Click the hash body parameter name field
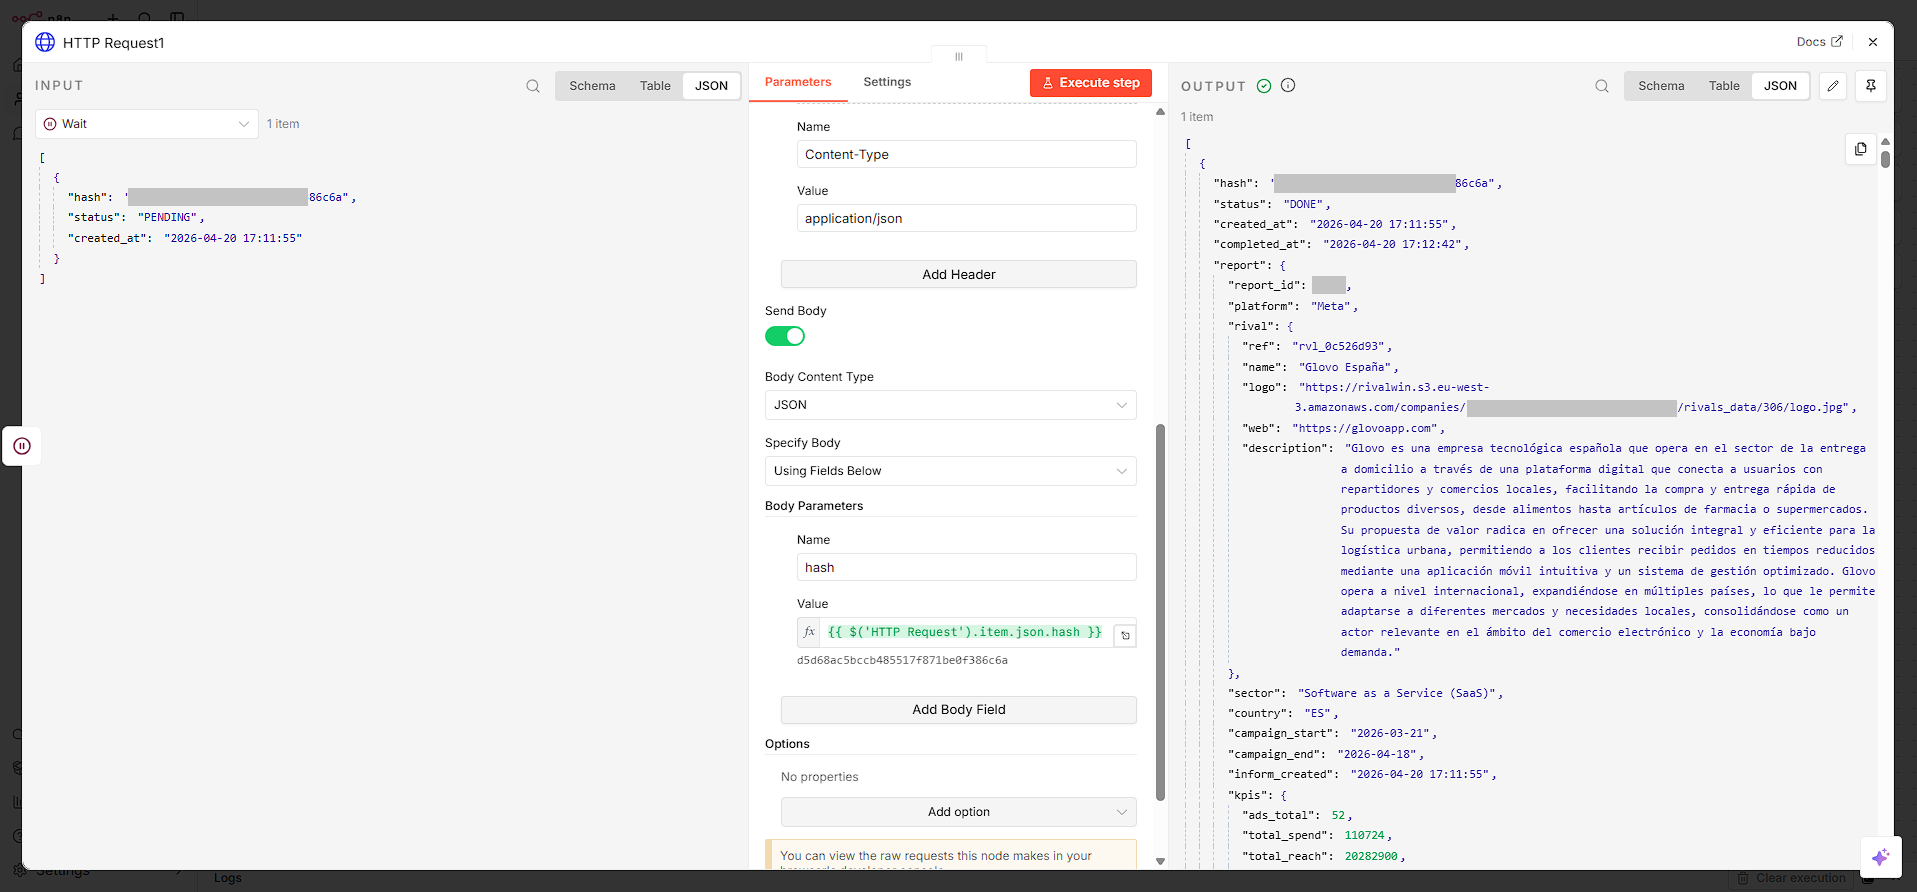Viewport: 1917px width, 892px height. [x=966, y=567]
